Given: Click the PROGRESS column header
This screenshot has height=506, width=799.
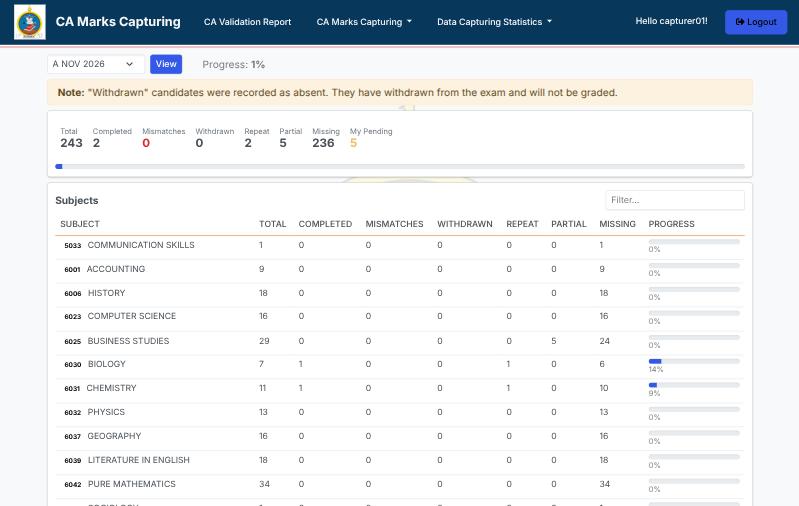Looking at the screenshot, I should (x=671, y=224).
